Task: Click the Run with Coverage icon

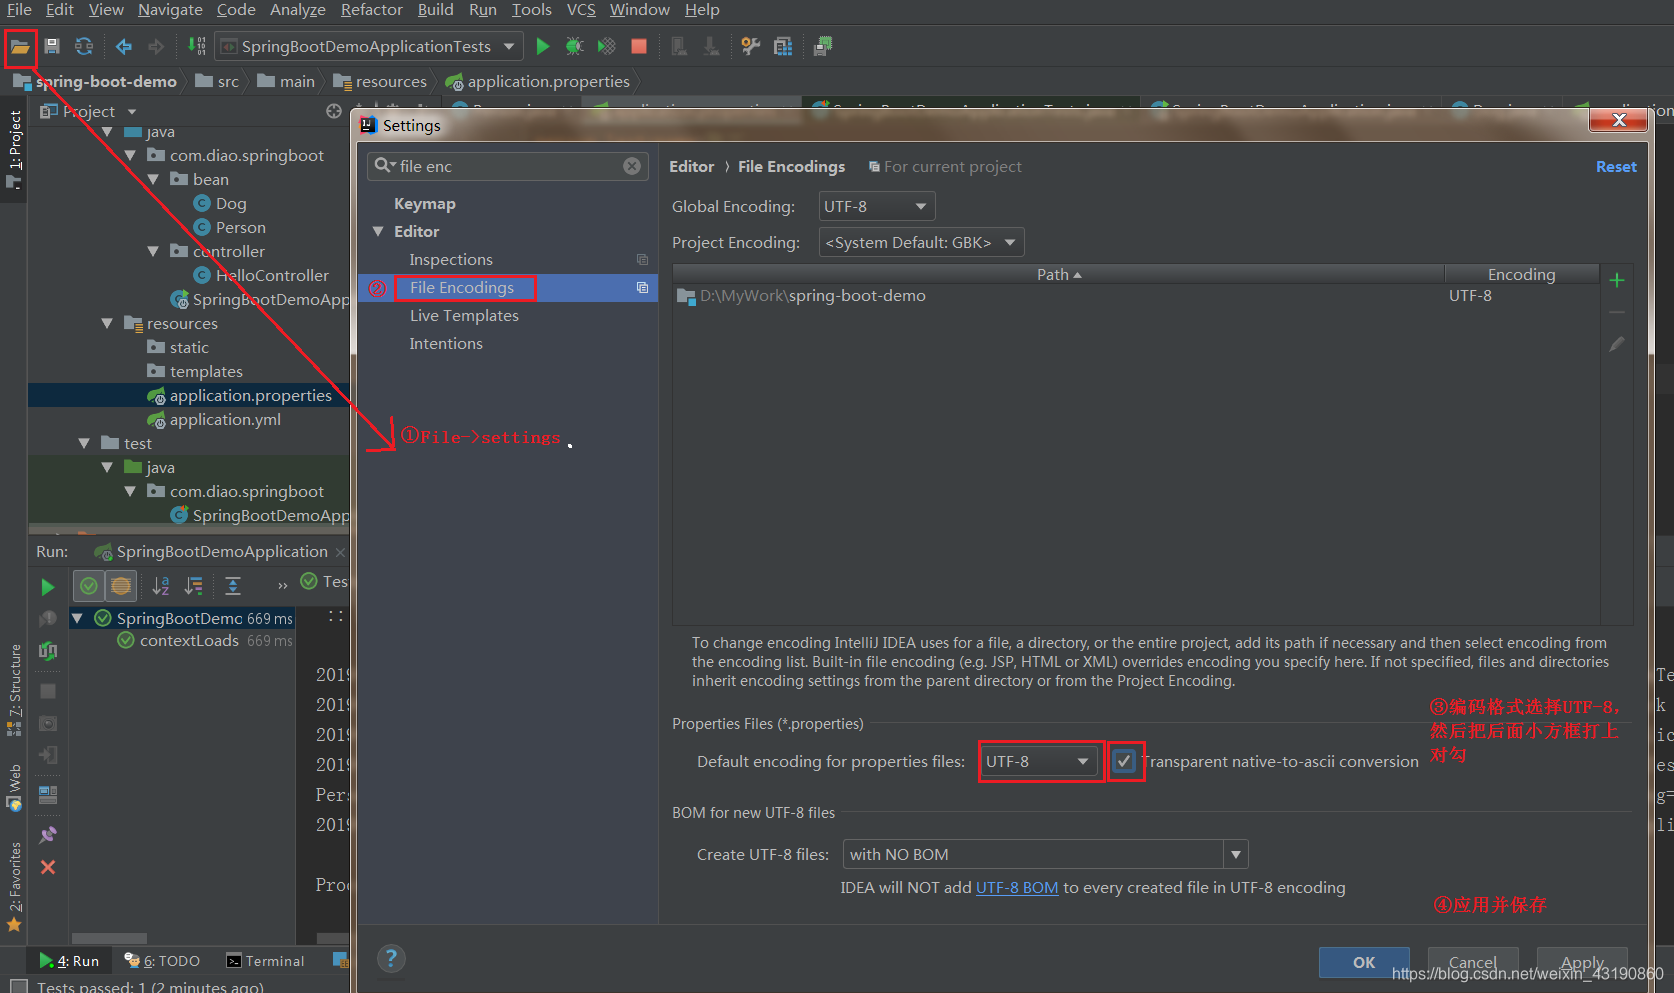Action: coord(606,46)
